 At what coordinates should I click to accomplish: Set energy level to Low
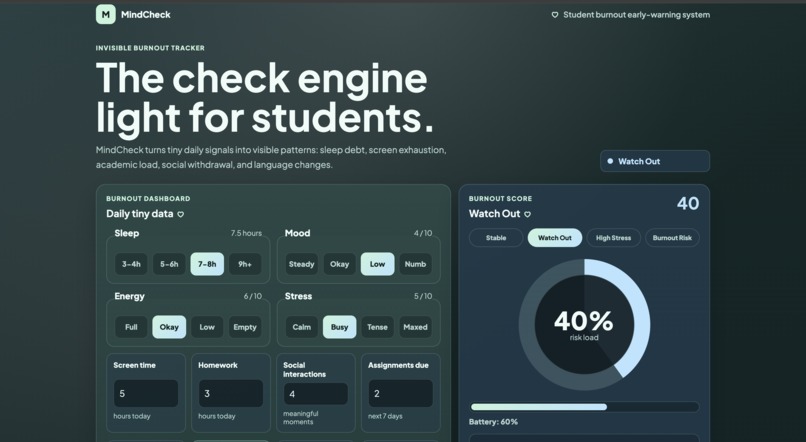click(207, 327)
